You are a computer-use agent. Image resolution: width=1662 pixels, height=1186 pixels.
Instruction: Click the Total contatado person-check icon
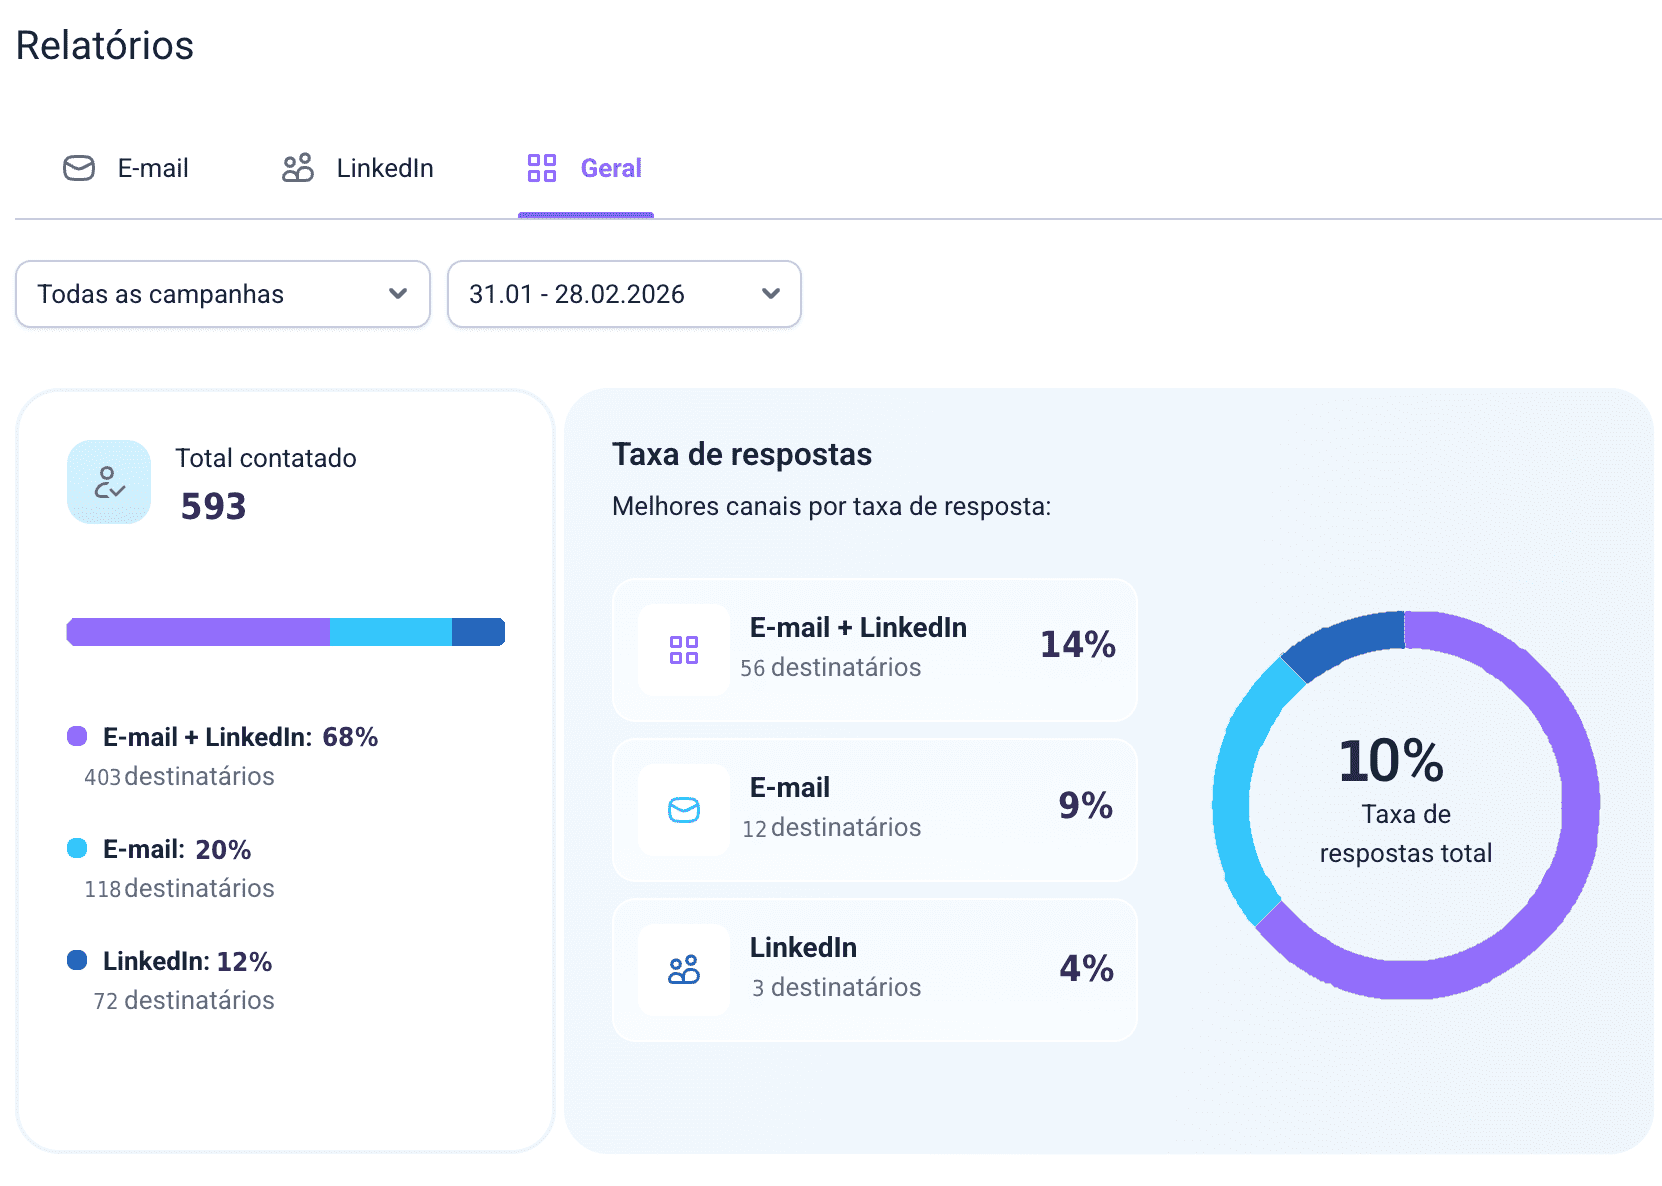coord(109,482)
